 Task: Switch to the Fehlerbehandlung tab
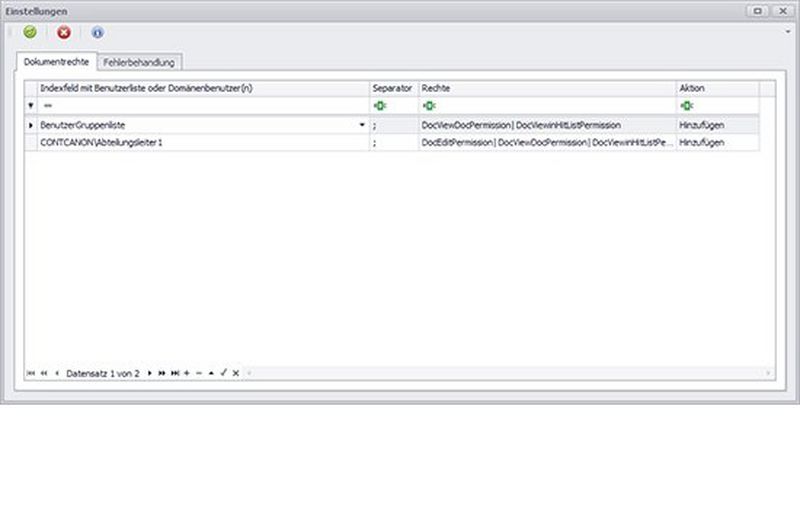(139, 62)
